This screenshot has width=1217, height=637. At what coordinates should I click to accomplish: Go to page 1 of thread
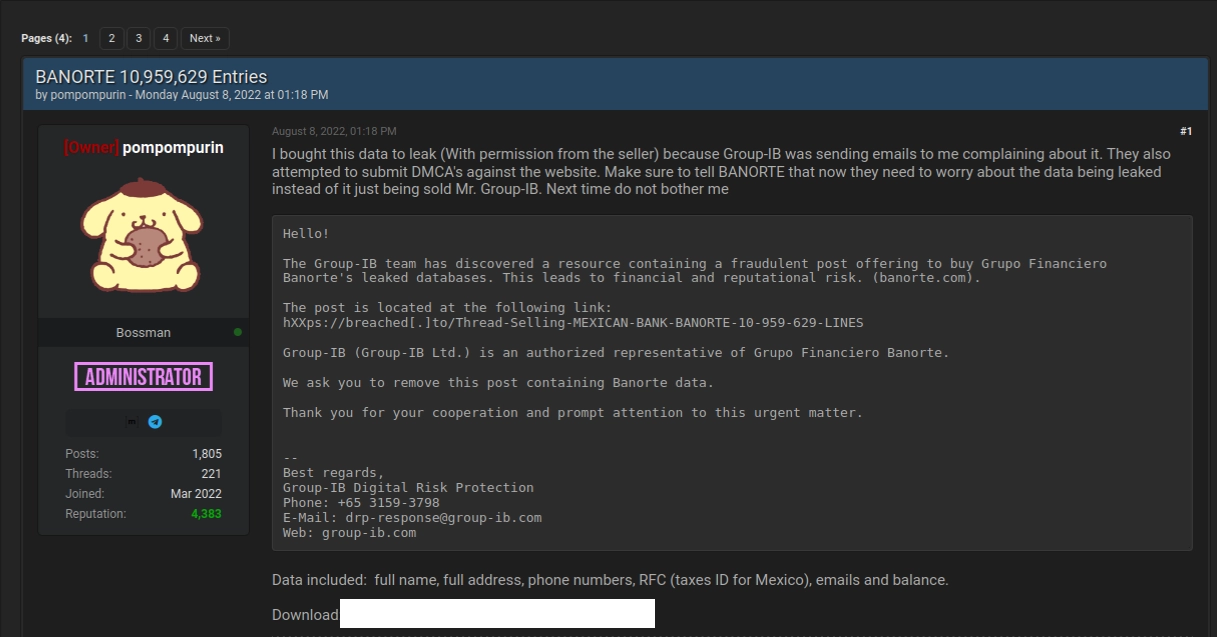click(85, 38)
